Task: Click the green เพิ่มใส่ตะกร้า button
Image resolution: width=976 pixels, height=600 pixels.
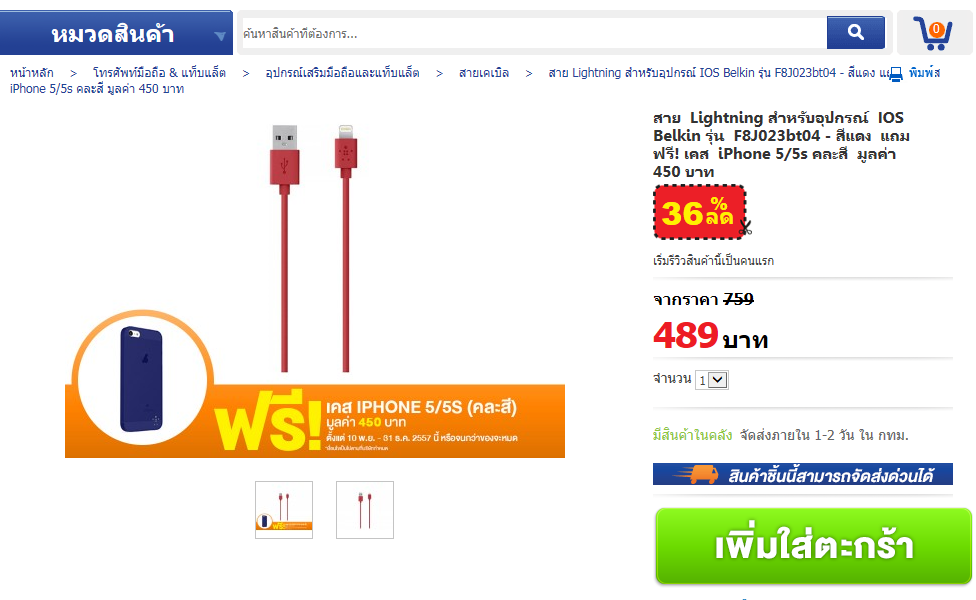Action: click(813, 546)
